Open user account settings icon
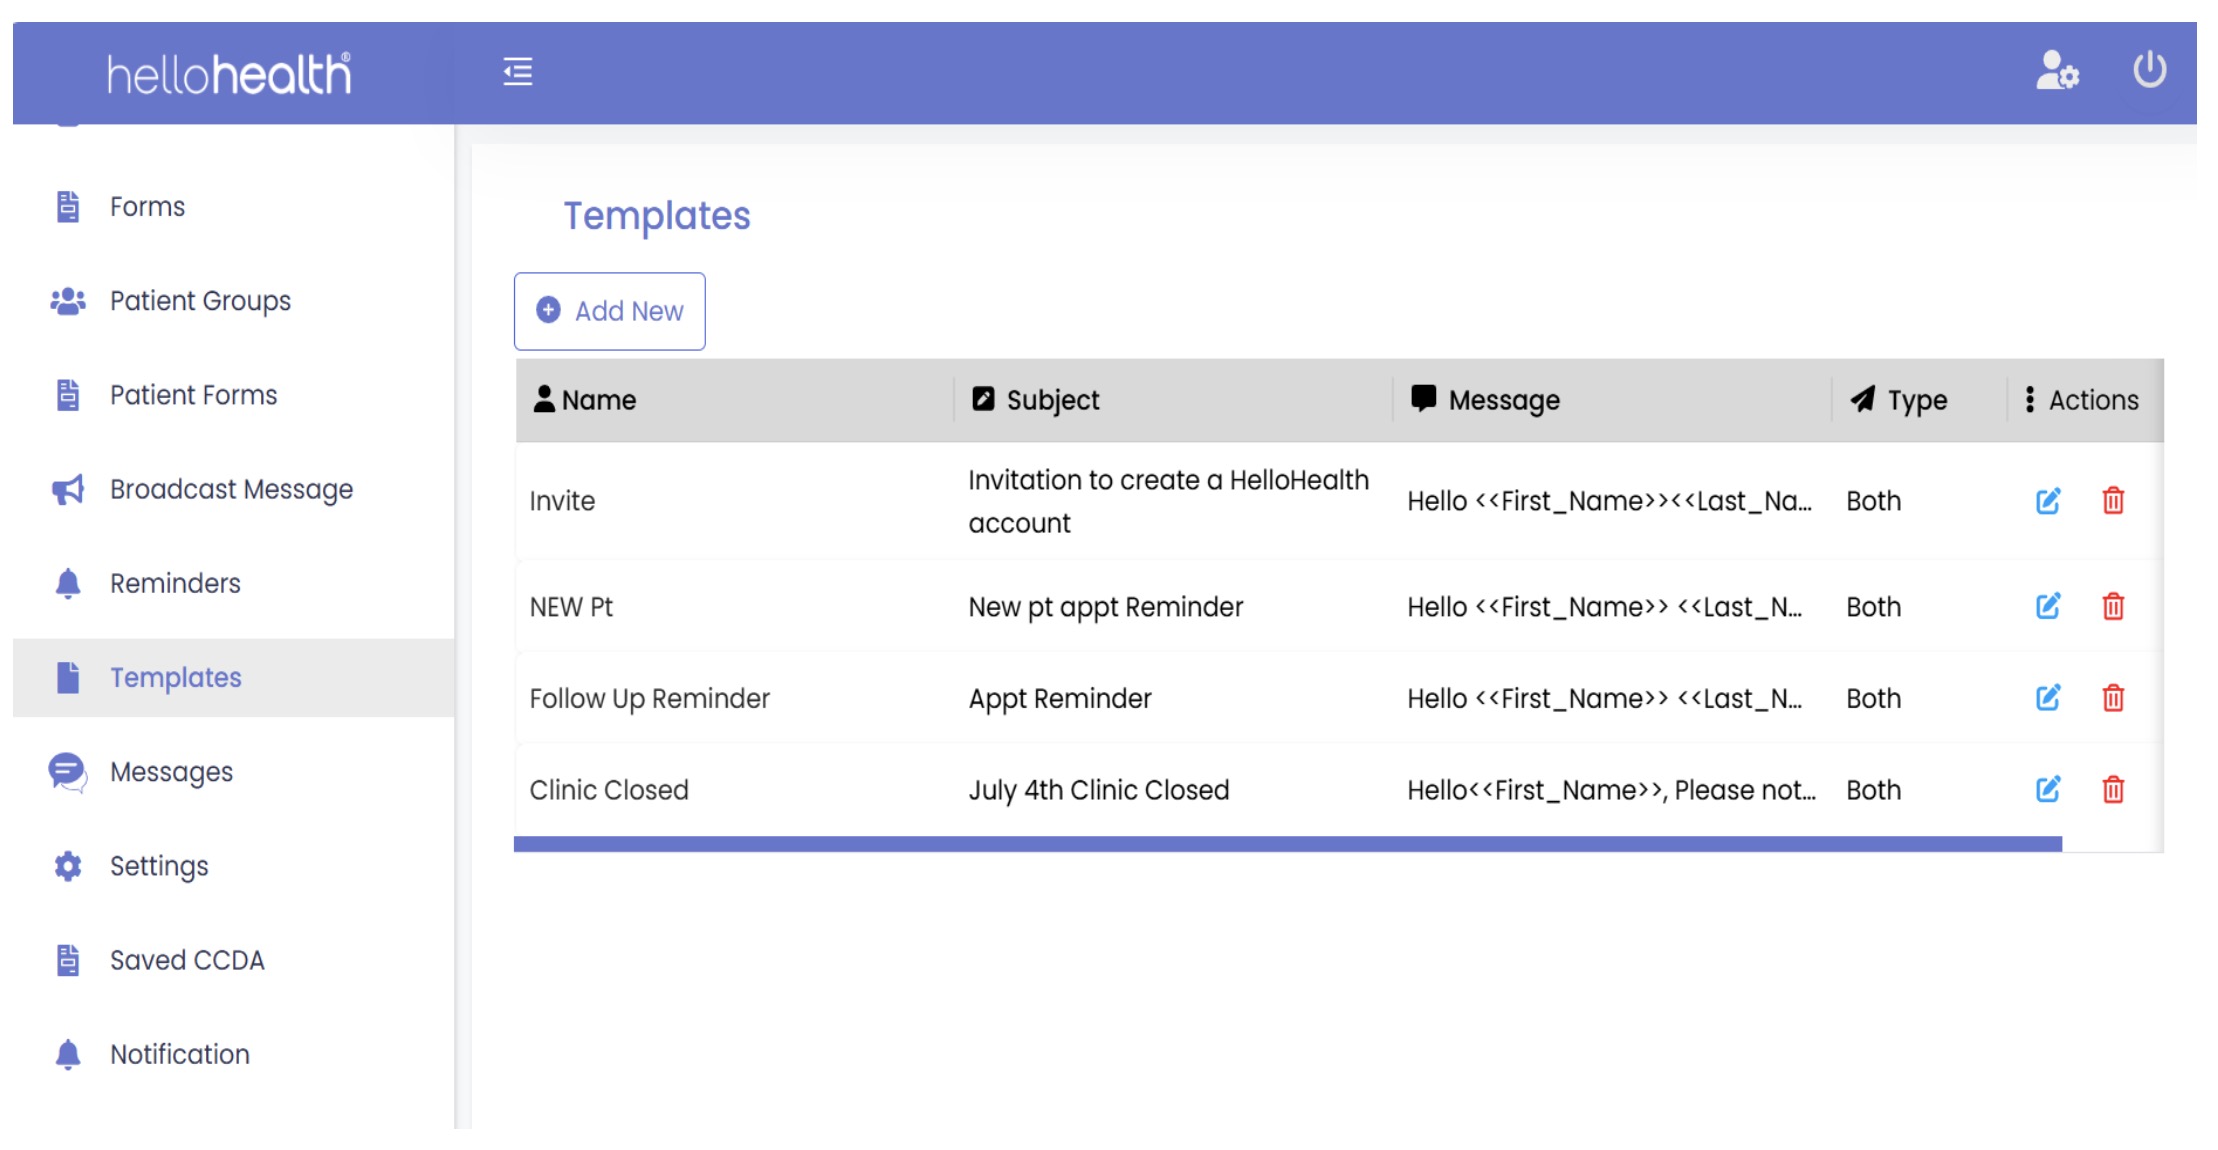Screen dimensions: 2218x1150 click(x=2056, y=71)
